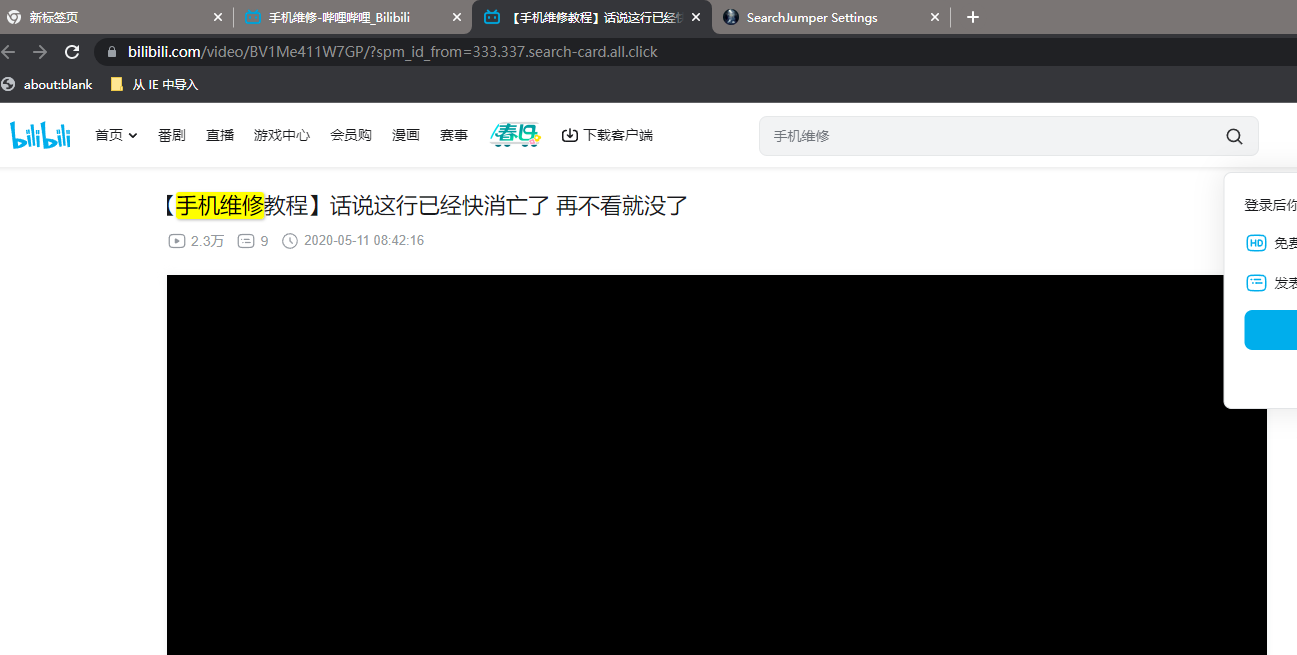This screenshot has height=655, width=1297.
Task: Open about:blank bookmark
Action: [47, 85]
